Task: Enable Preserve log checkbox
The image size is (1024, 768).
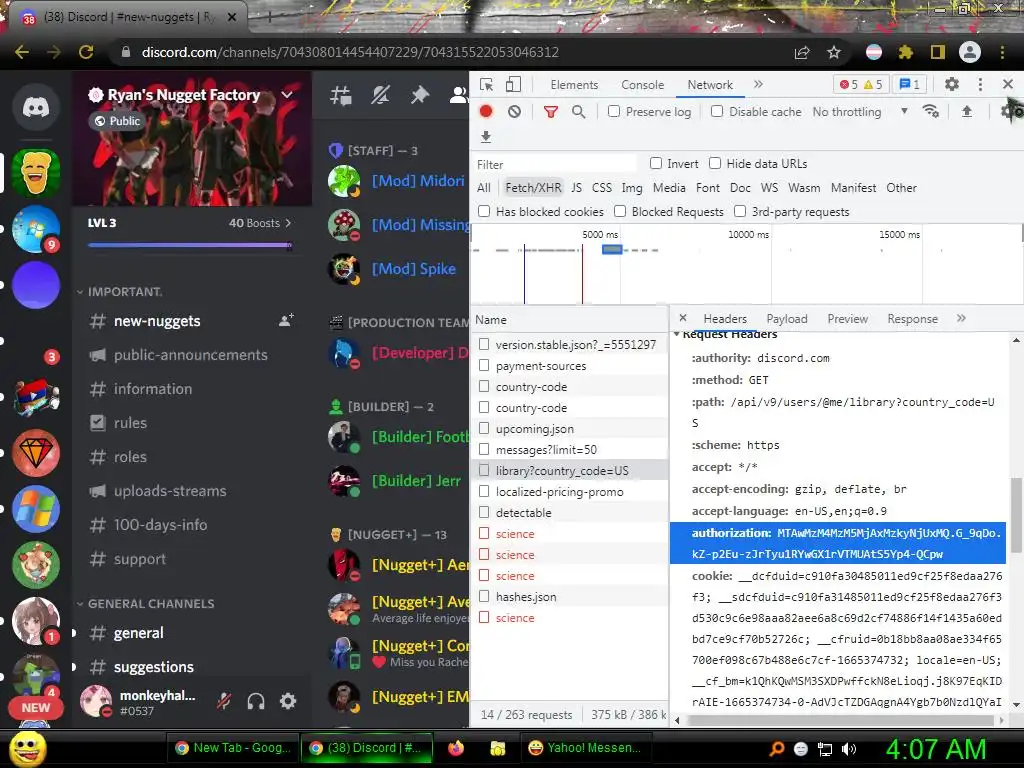Action: pos(614,111)
